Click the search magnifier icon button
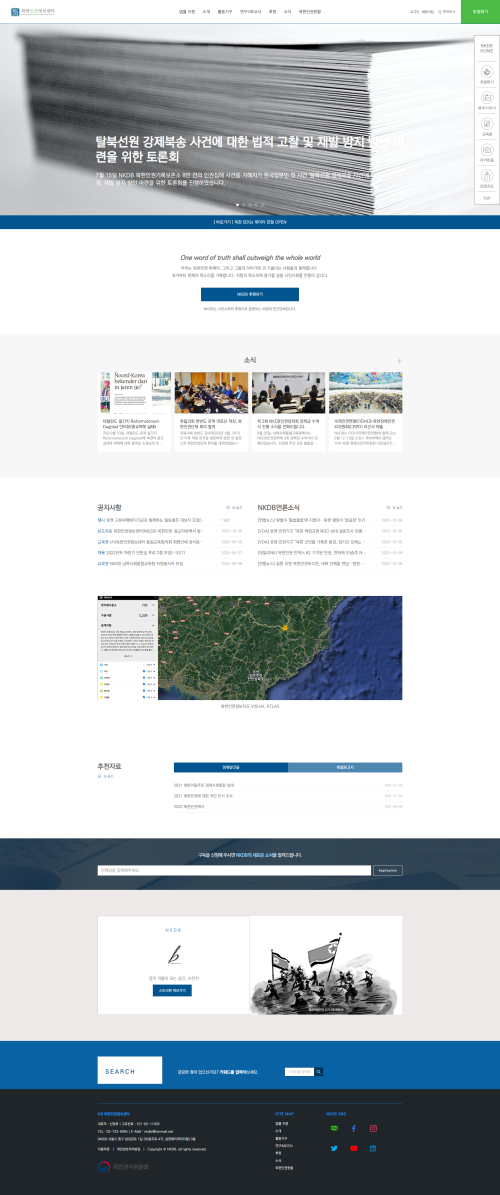The image size is (500, 1195). point(319,1071)
